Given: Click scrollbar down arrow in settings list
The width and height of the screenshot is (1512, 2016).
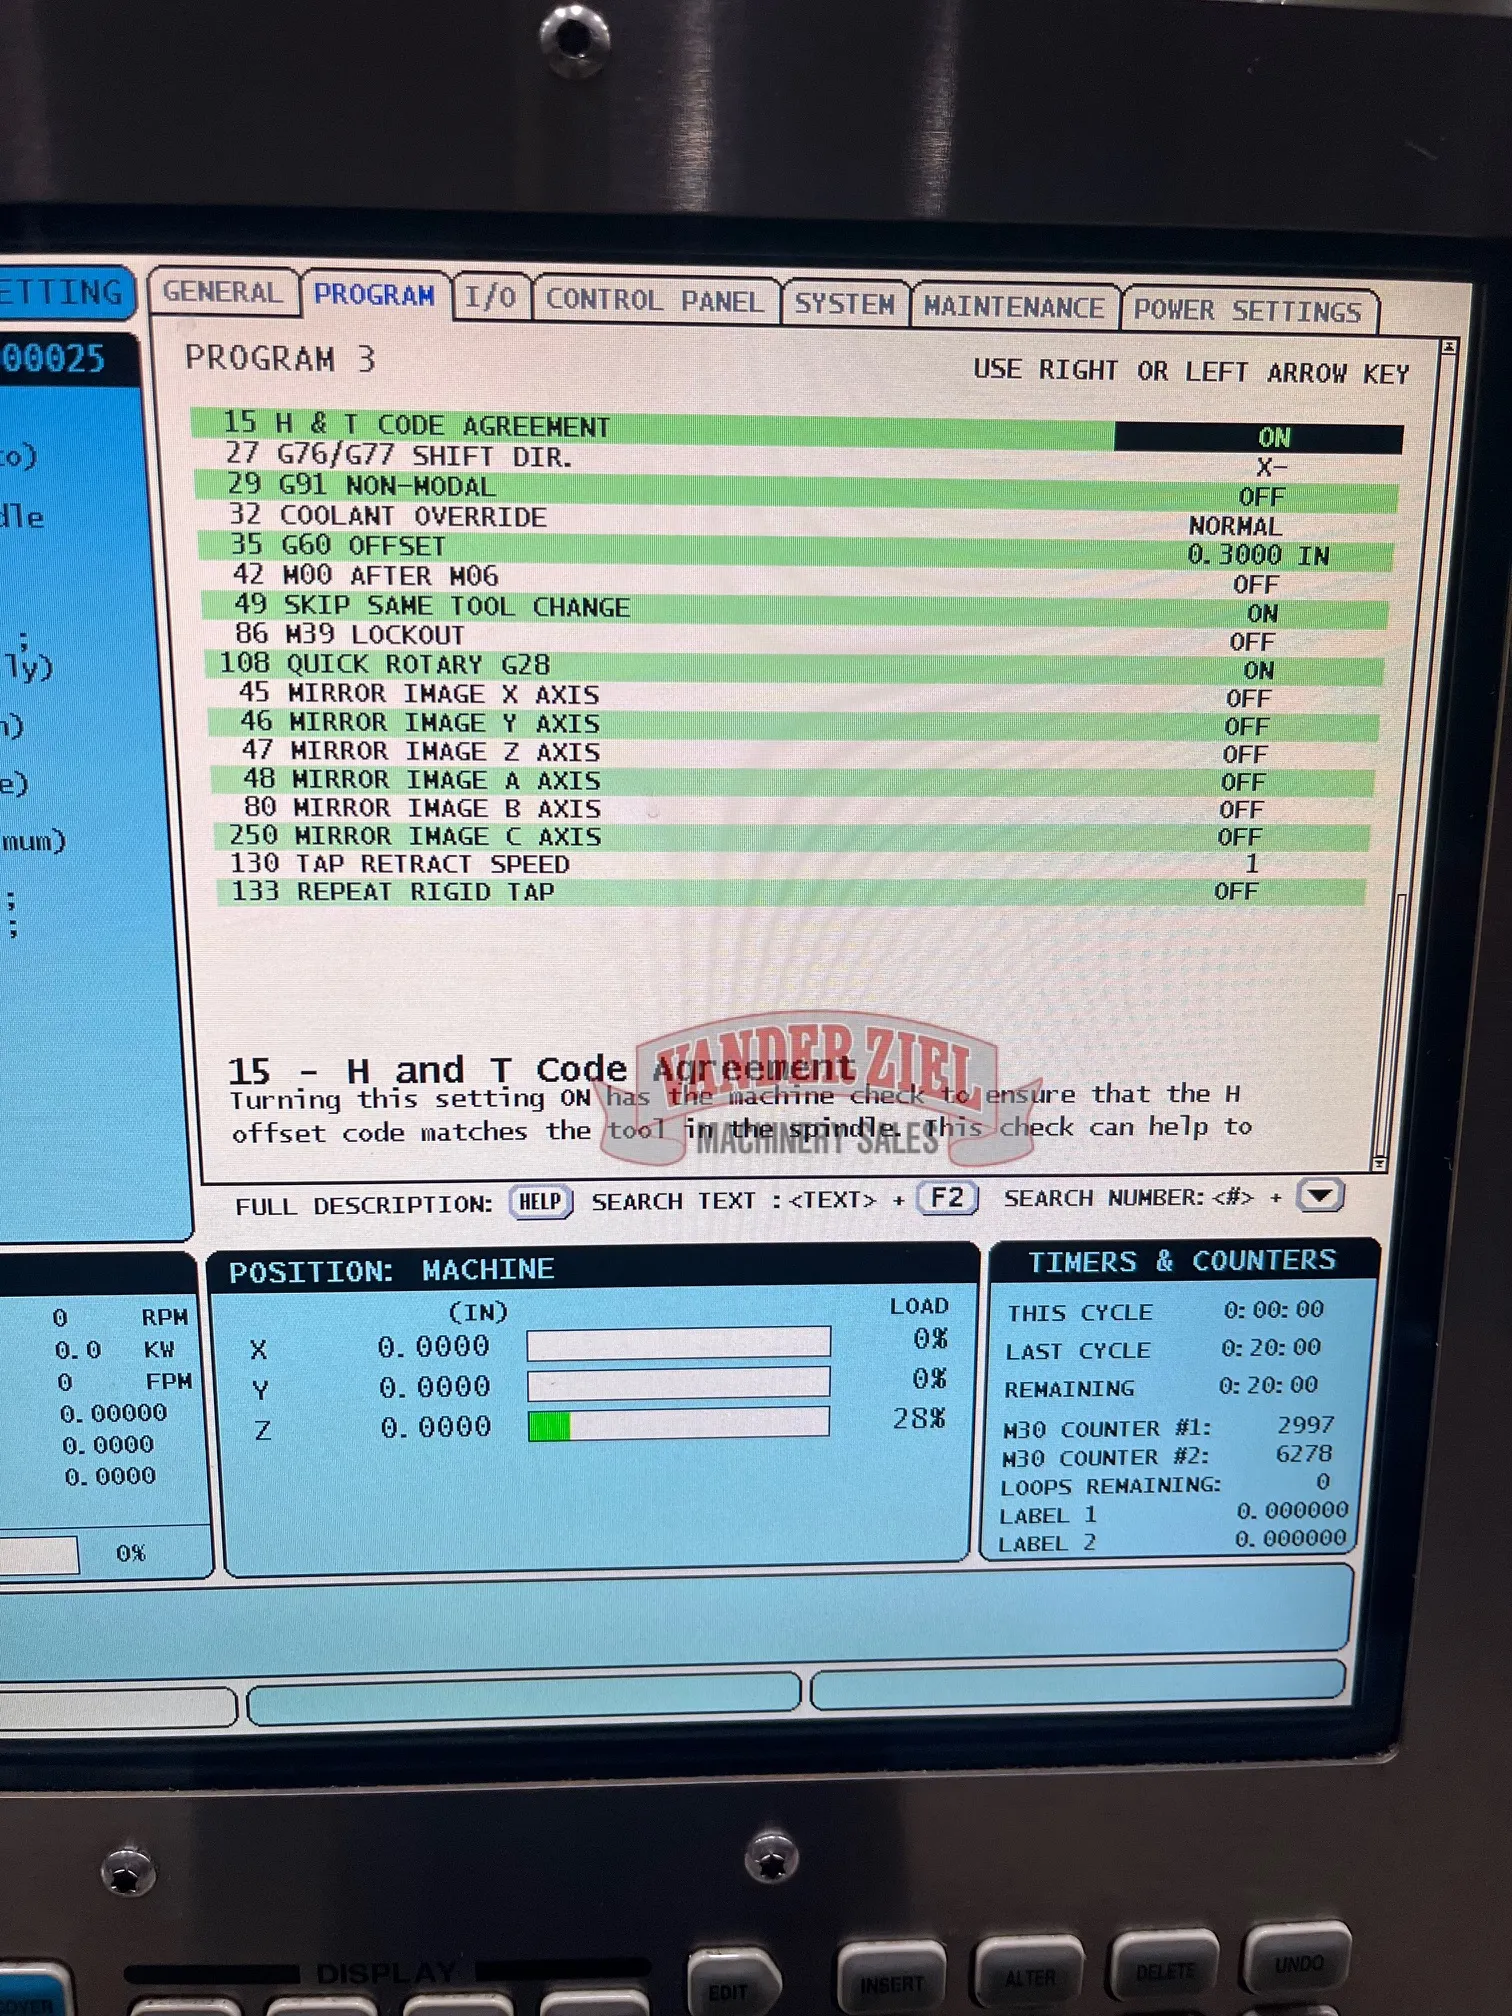Looking at the screenshot, I should tap(1379, 1163).
